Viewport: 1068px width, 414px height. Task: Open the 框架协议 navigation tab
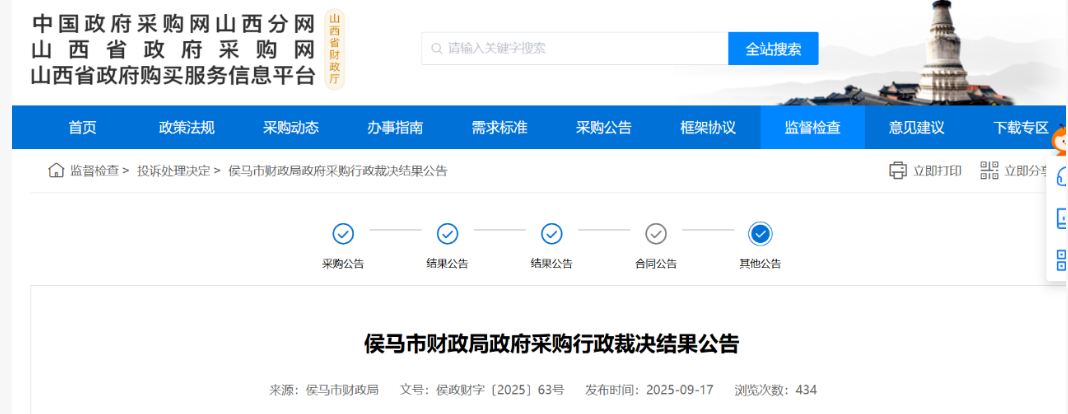pos(708,128)
